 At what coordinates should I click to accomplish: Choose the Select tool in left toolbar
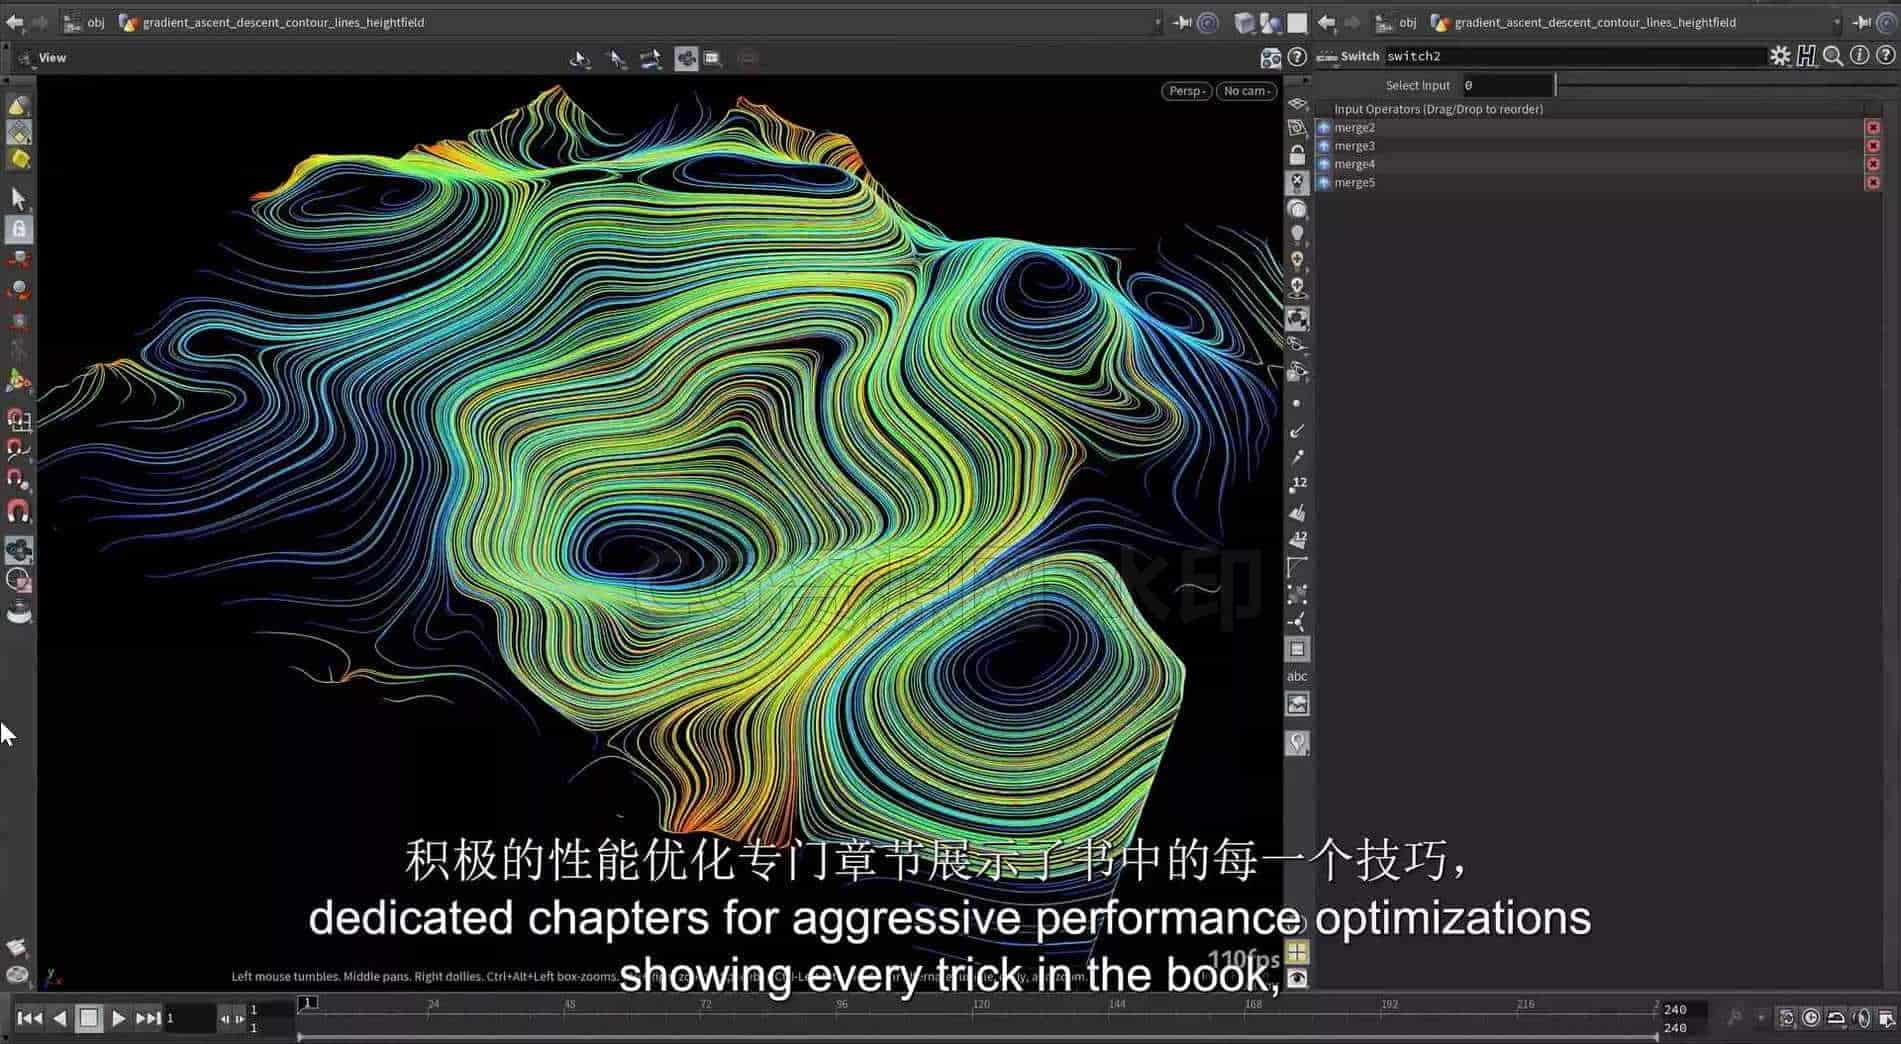(x=18, y=198)
